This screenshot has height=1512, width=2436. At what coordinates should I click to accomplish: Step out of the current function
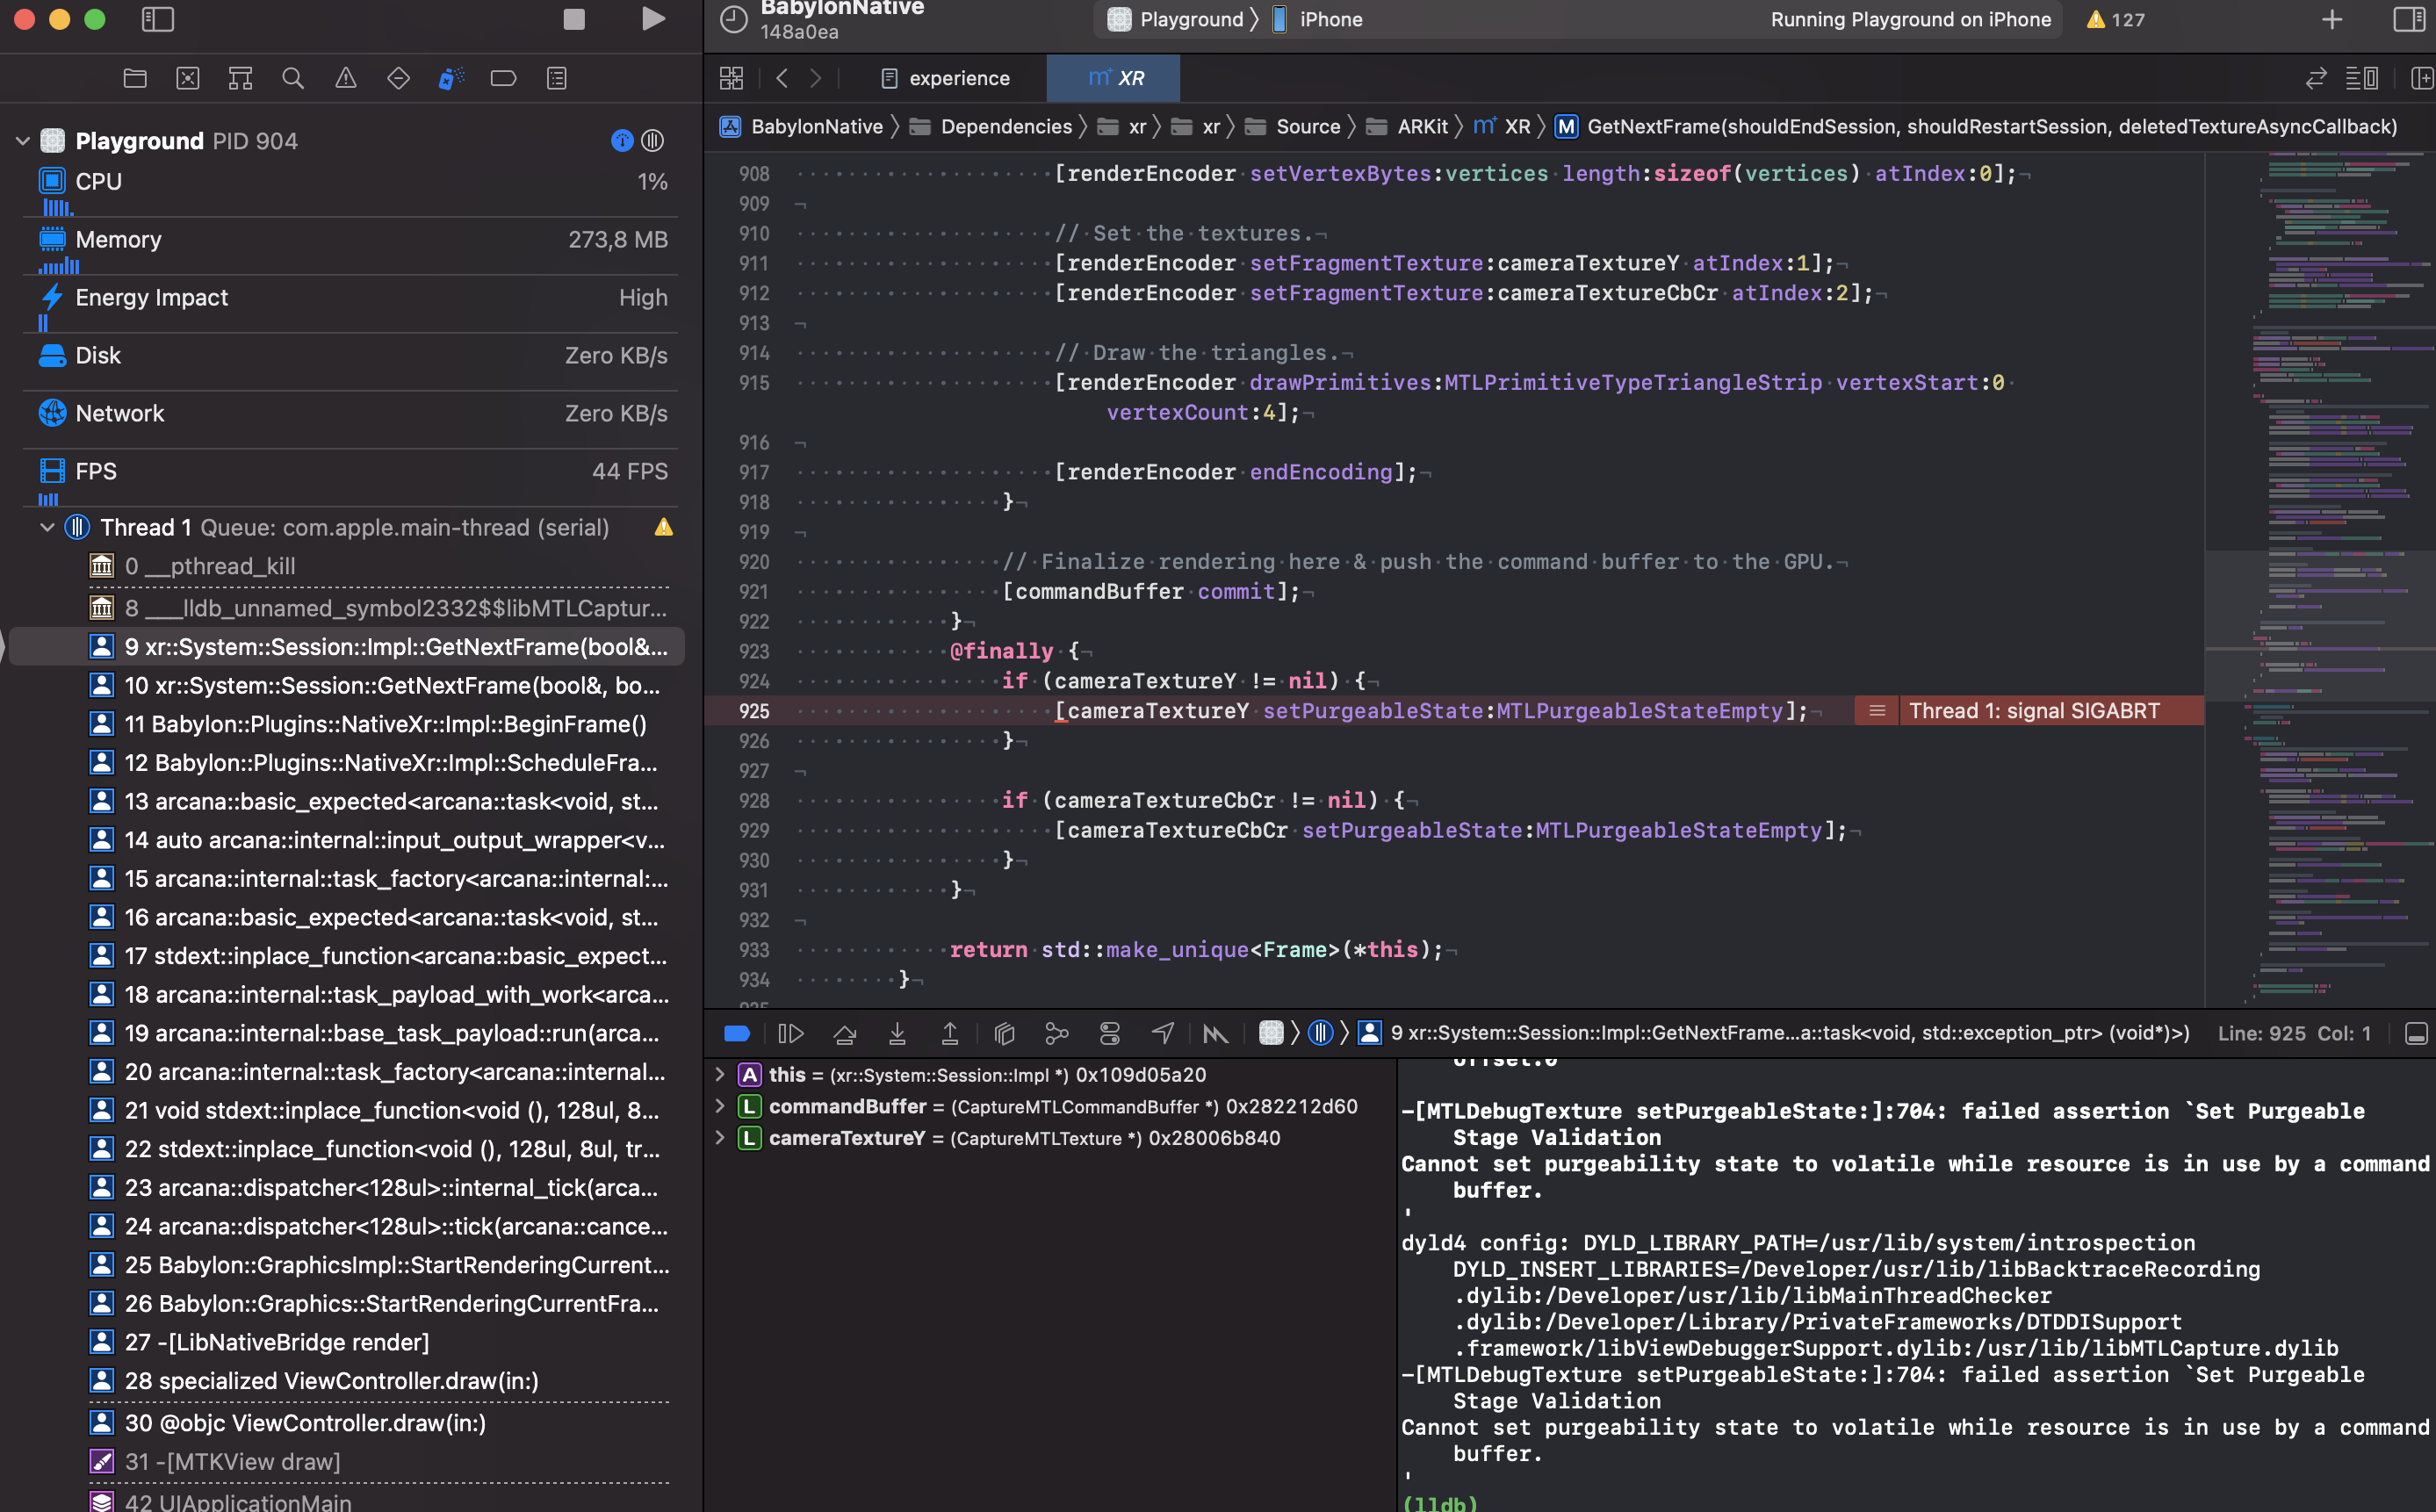[950, 1033]
